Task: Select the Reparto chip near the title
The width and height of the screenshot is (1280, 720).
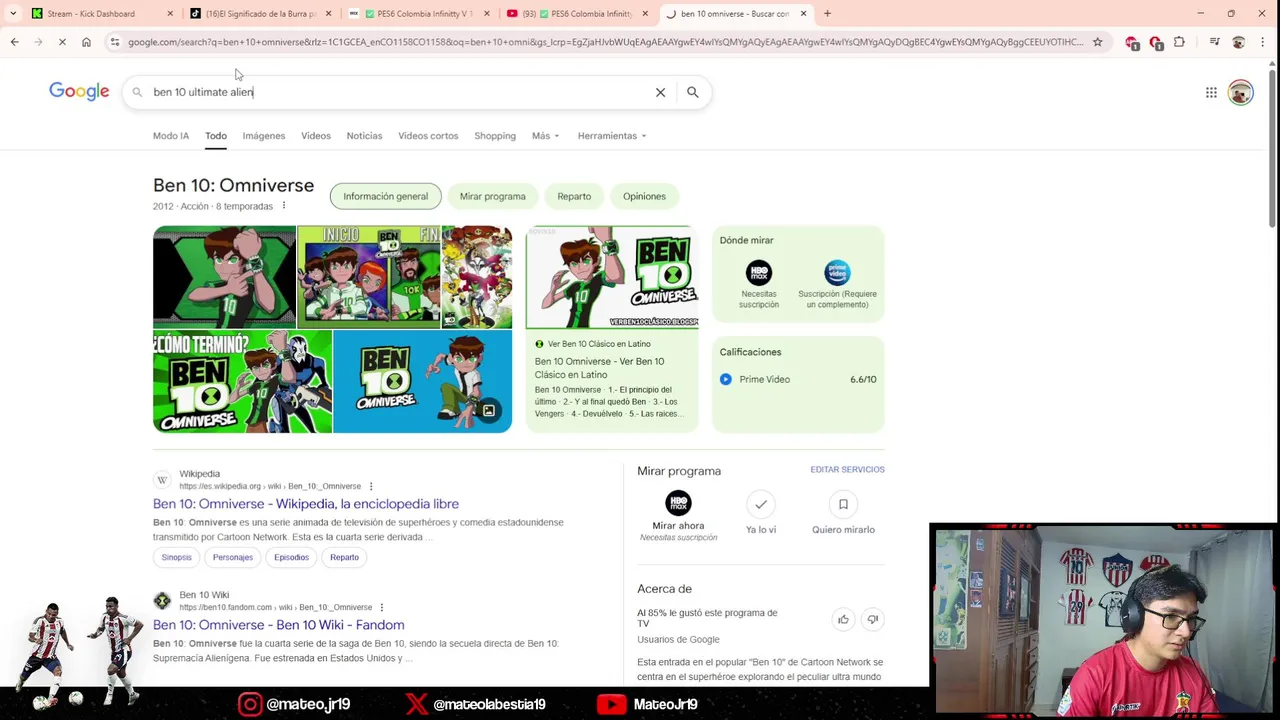Action: pos(574,196)
